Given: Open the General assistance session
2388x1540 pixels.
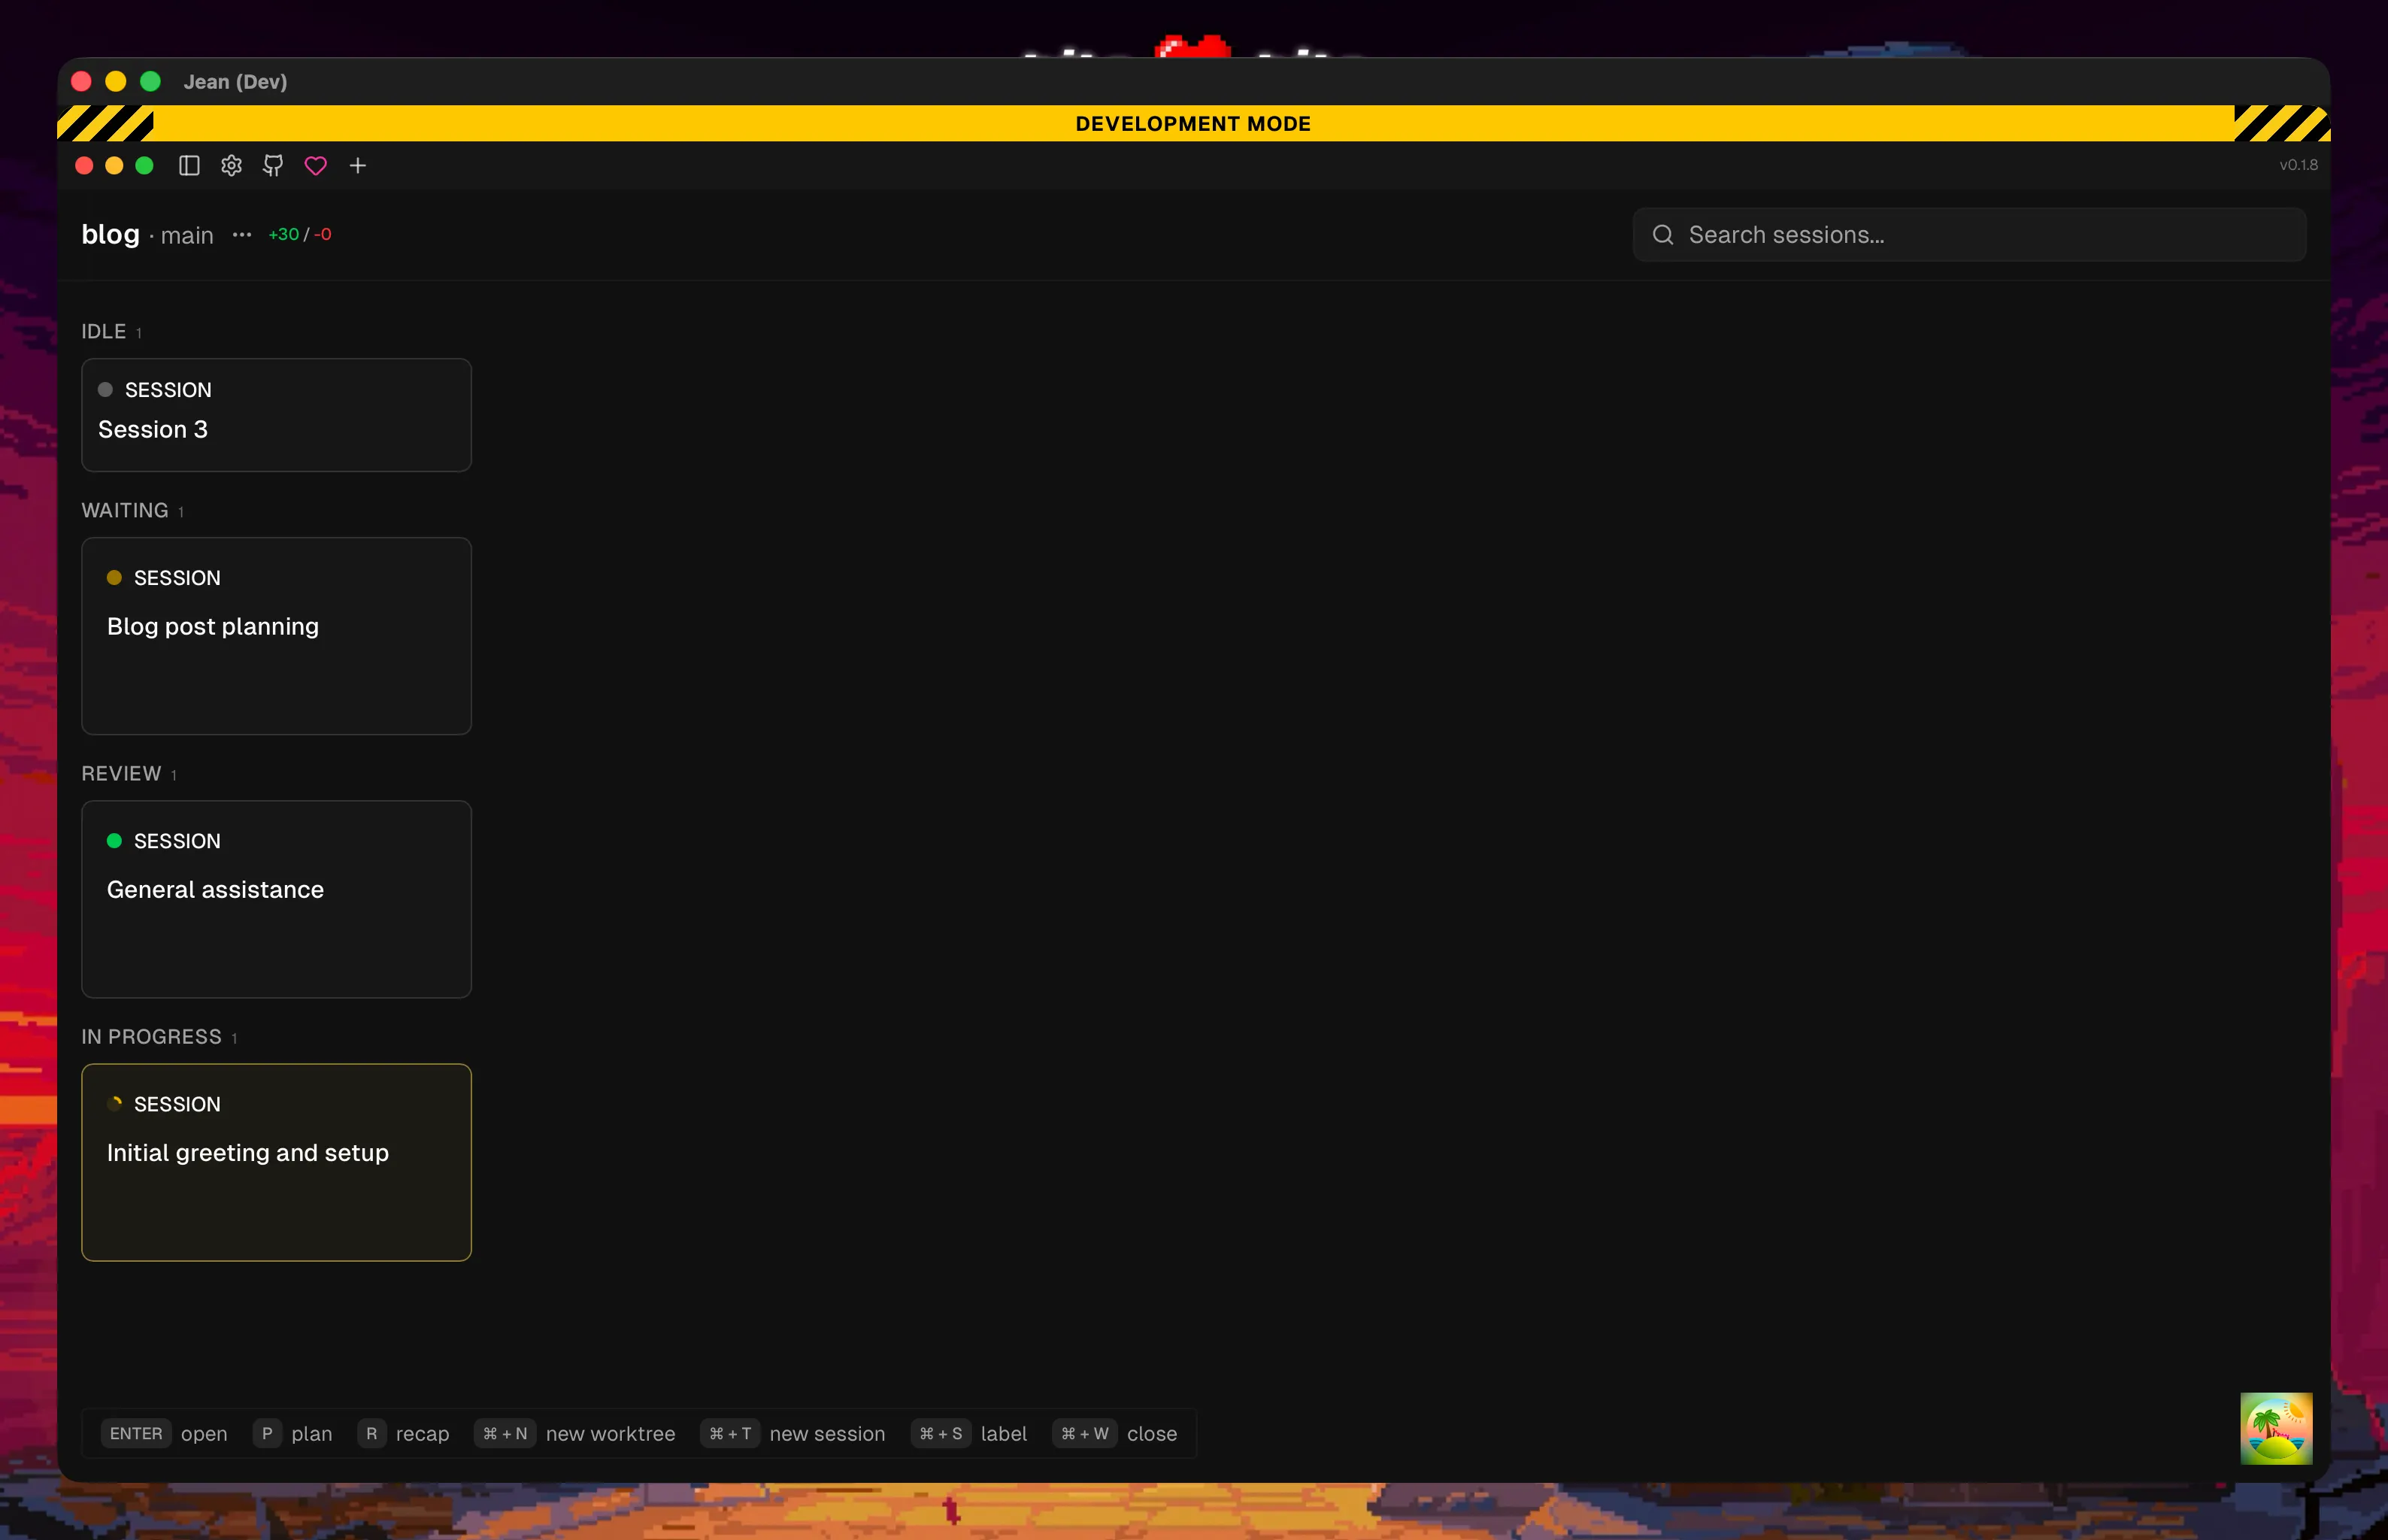Looking at the screenshot, I should pyautogui.click(x=276, y=899).
